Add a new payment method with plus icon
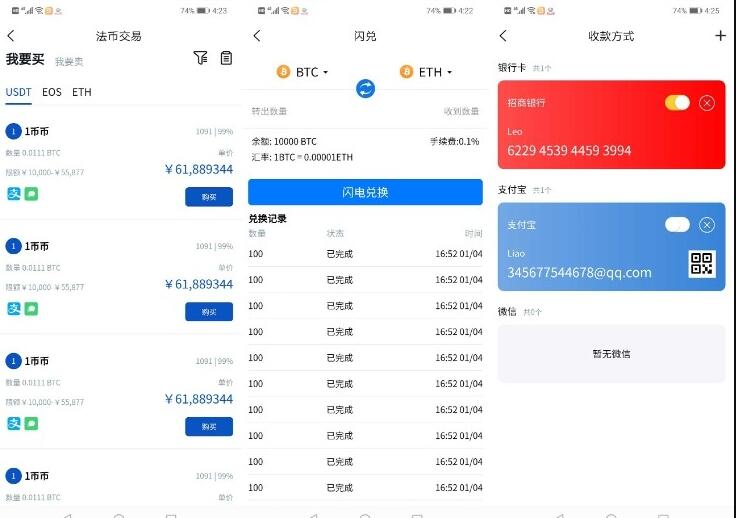 tap(720, 36)
